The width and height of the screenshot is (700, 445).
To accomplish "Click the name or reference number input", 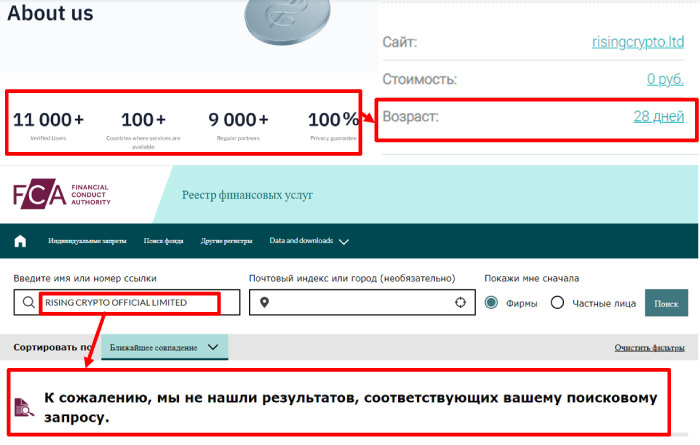I will [x=127, y=302].
